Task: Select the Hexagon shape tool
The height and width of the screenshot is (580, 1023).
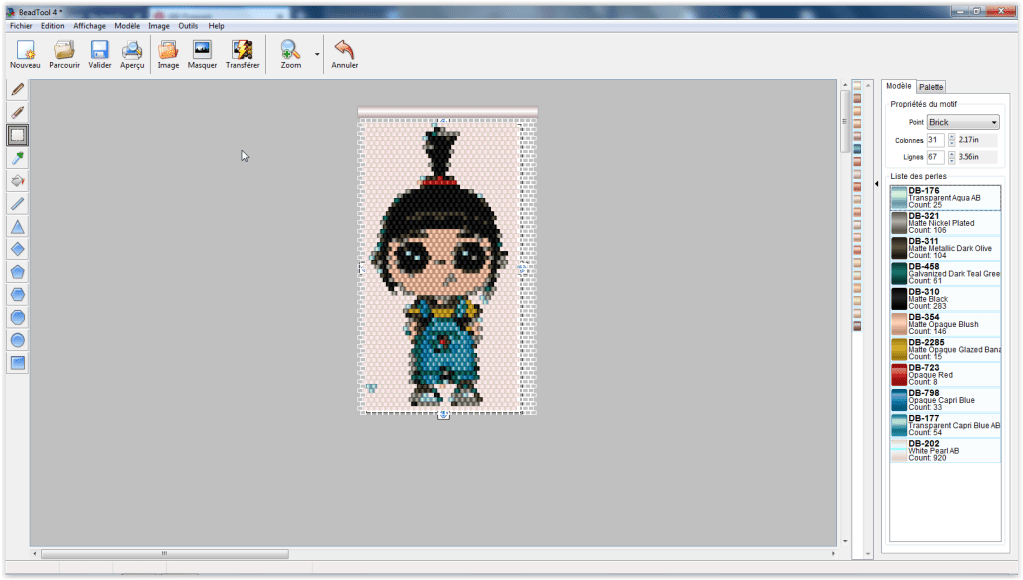Action: pyautogui.click(x=17, y=293)
